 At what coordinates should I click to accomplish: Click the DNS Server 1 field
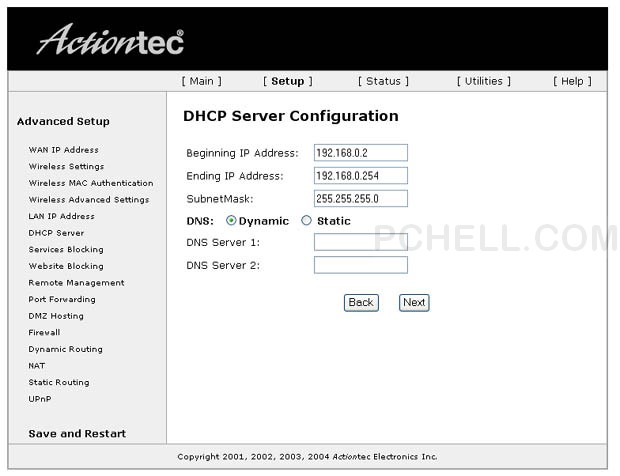[x=360, y=242]
